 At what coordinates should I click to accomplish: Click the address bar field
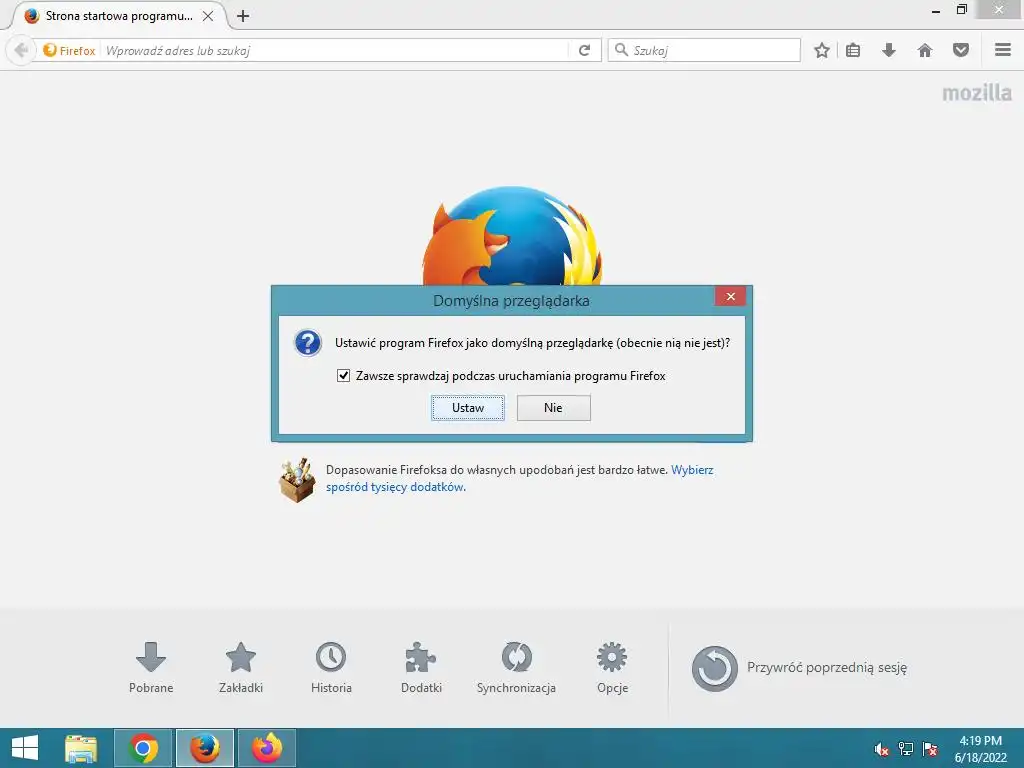[336, 50]
